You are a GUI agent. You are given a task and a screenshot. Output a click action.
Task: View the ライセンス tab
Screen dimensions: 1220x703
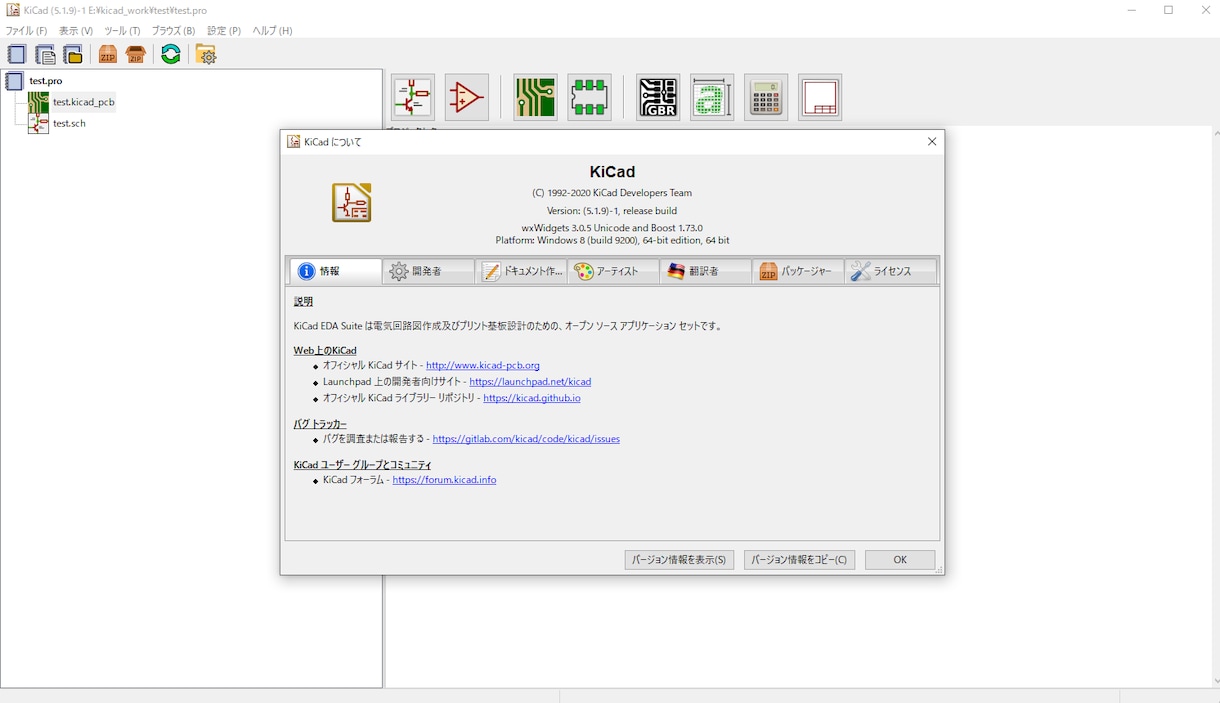tap(891, 271)
